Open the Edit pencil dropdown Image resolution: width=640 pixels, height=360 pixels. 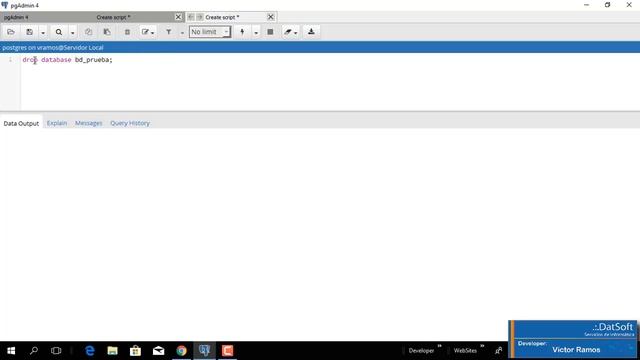point(147,32)
